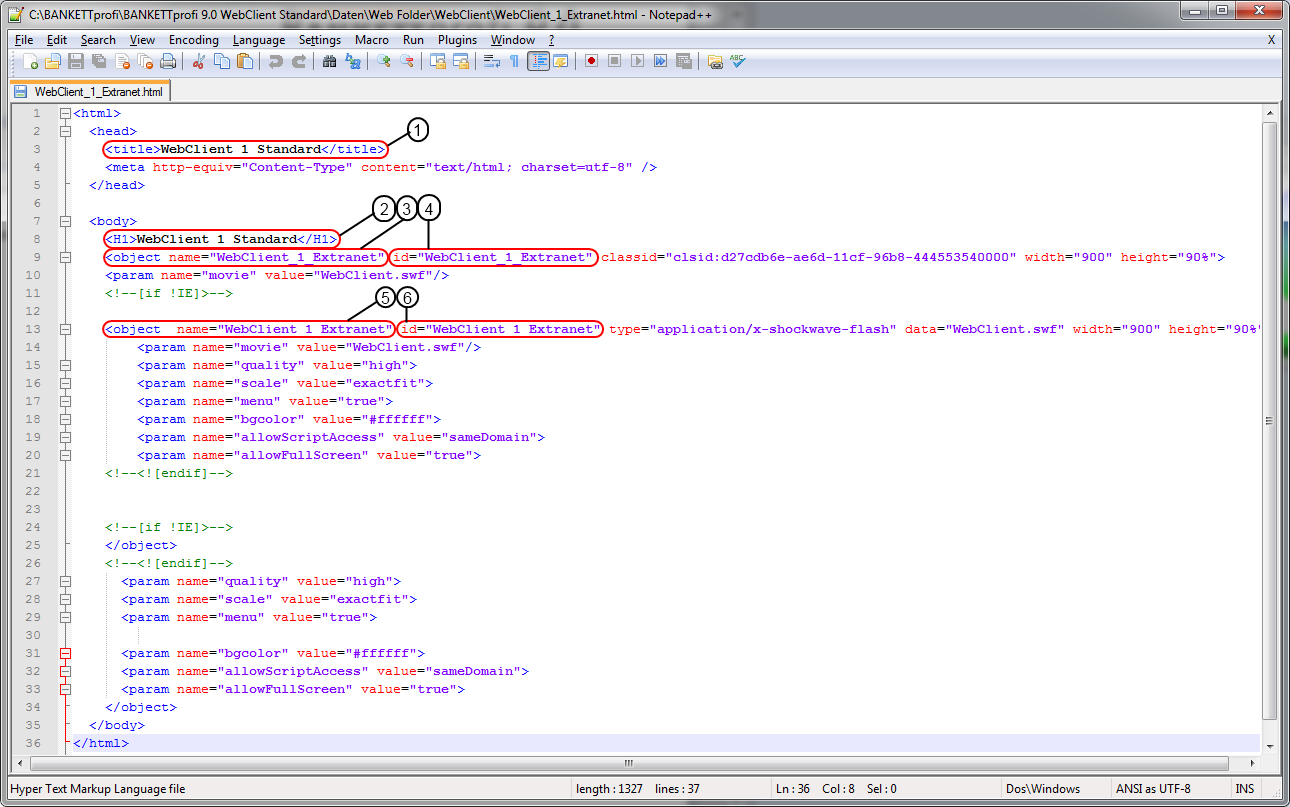
Task: Open the Encoding menu
Action: 193,40
